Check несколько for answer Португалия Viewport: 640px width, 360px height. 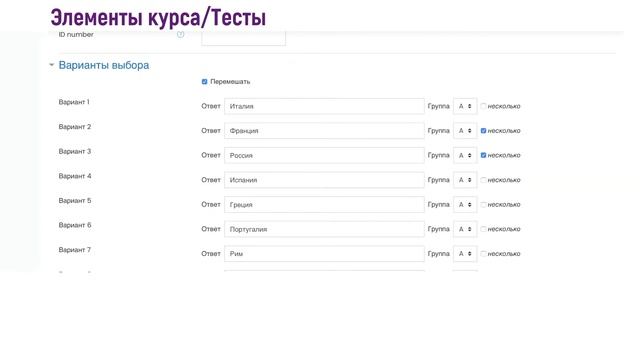[483, 229]
